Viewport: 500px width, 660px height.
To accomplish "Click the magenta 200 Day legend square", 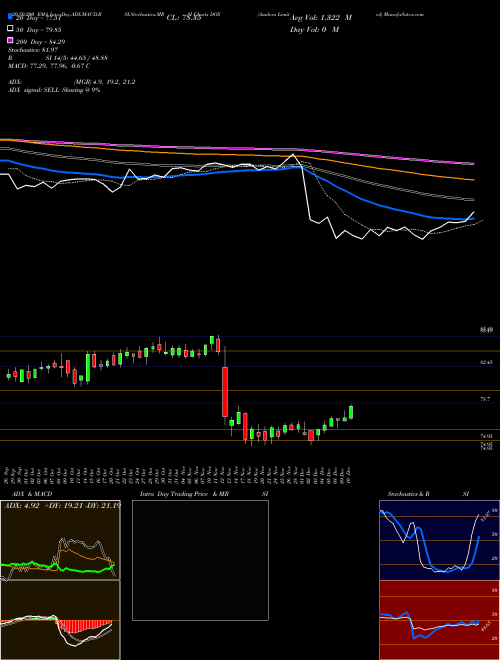I will [x=10, y=40].
